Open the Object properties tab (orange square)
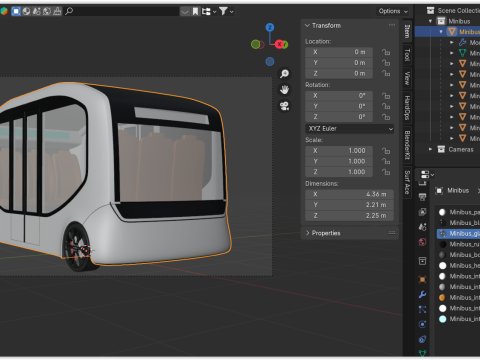This screenshot has width=480, height=360. pyautogui.click(x=422, y=279)
